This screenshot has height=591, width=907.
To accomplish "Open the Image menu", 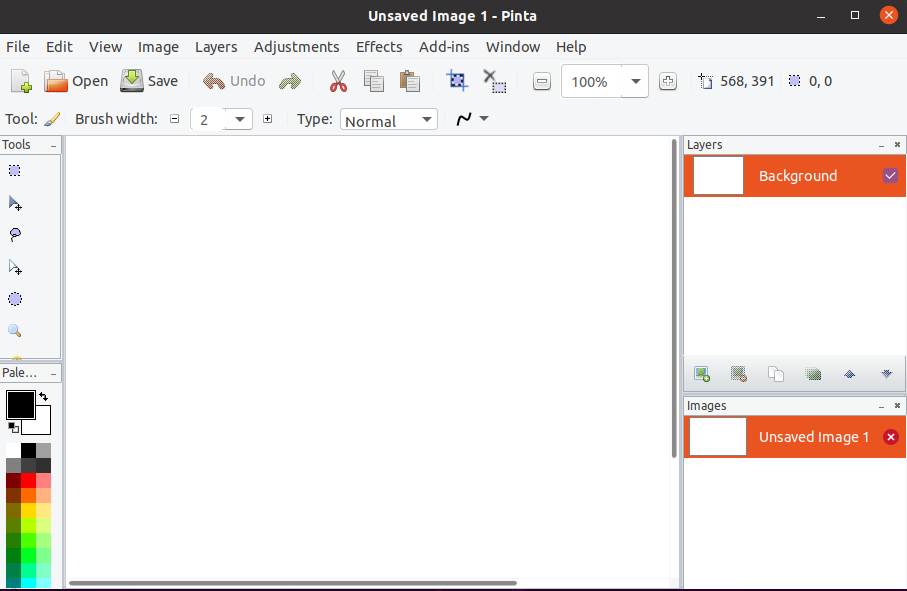I will 158,47.
